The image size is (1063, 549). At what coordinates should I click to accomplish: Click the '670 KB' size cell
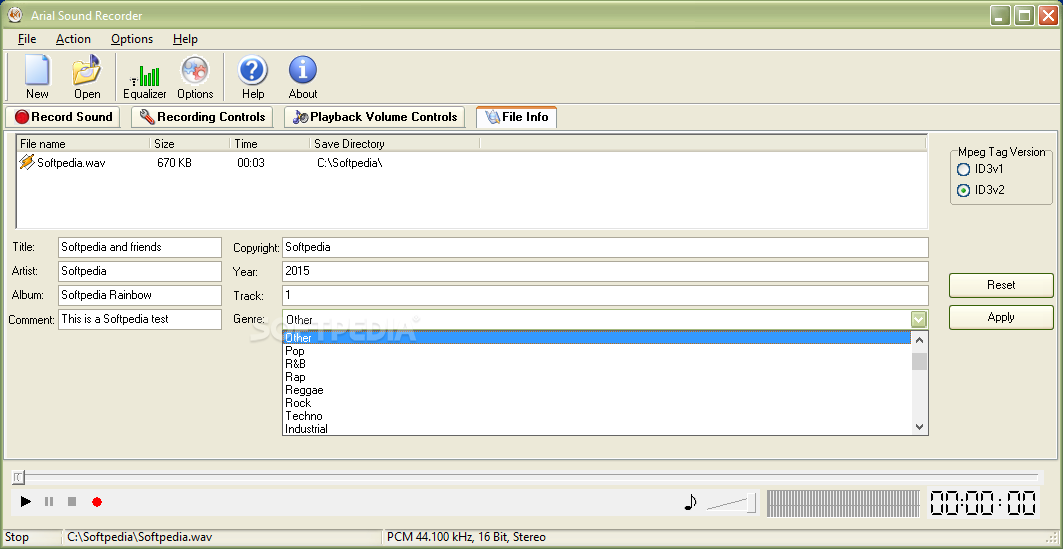pyautogui.click(x=174, y=163)
